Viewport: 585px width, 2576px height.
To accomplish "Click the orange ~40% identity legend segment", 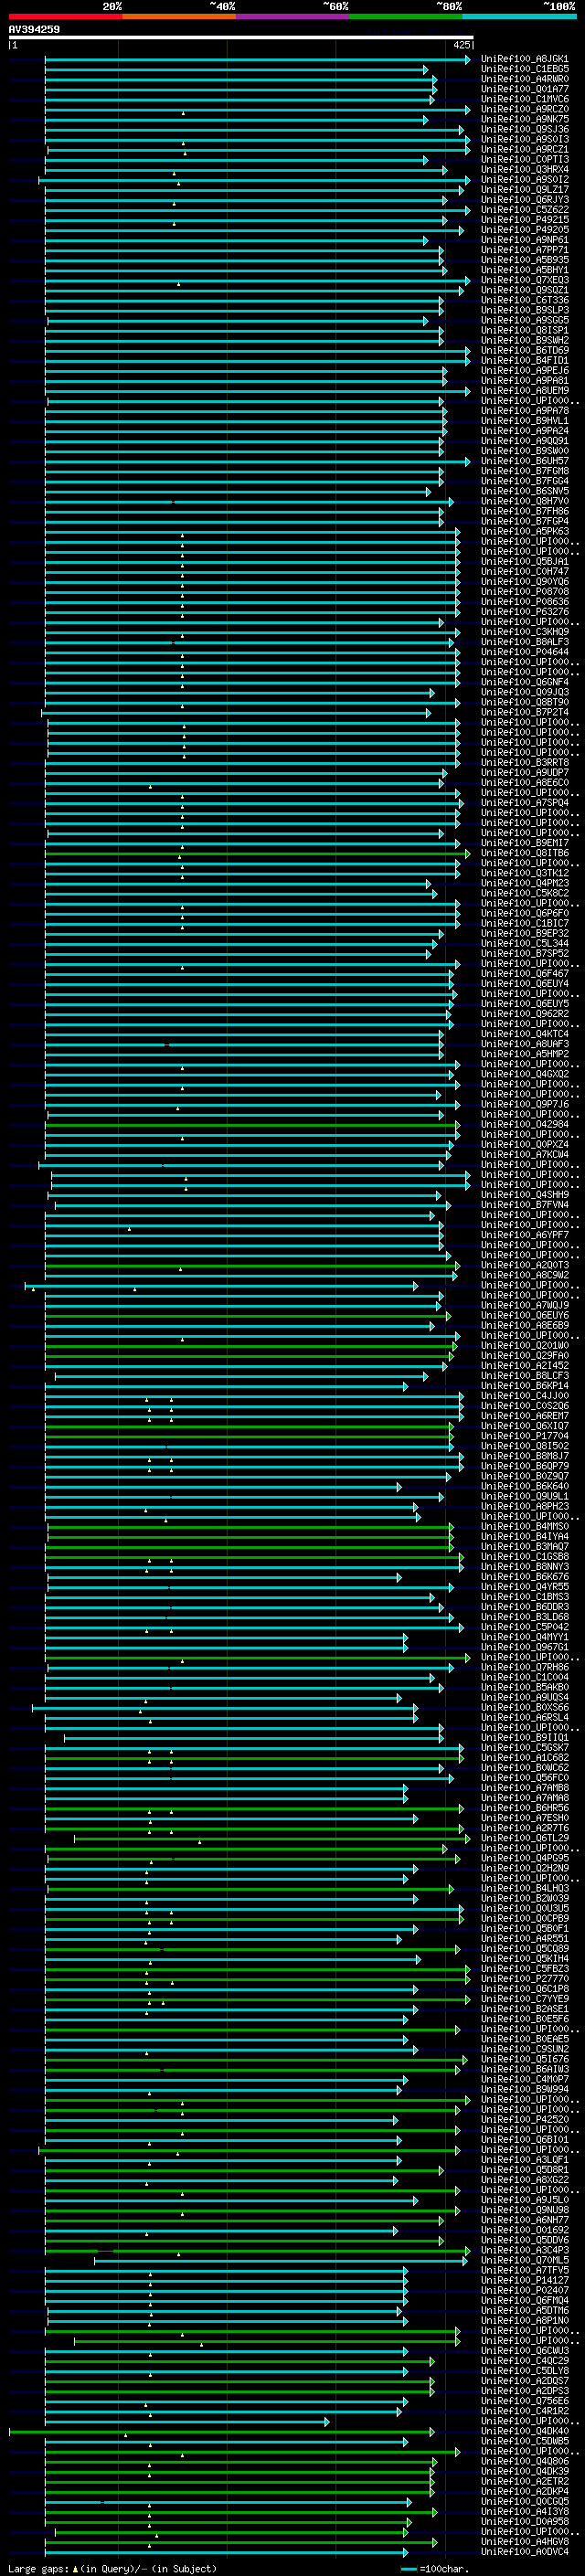I will (179, 16).
